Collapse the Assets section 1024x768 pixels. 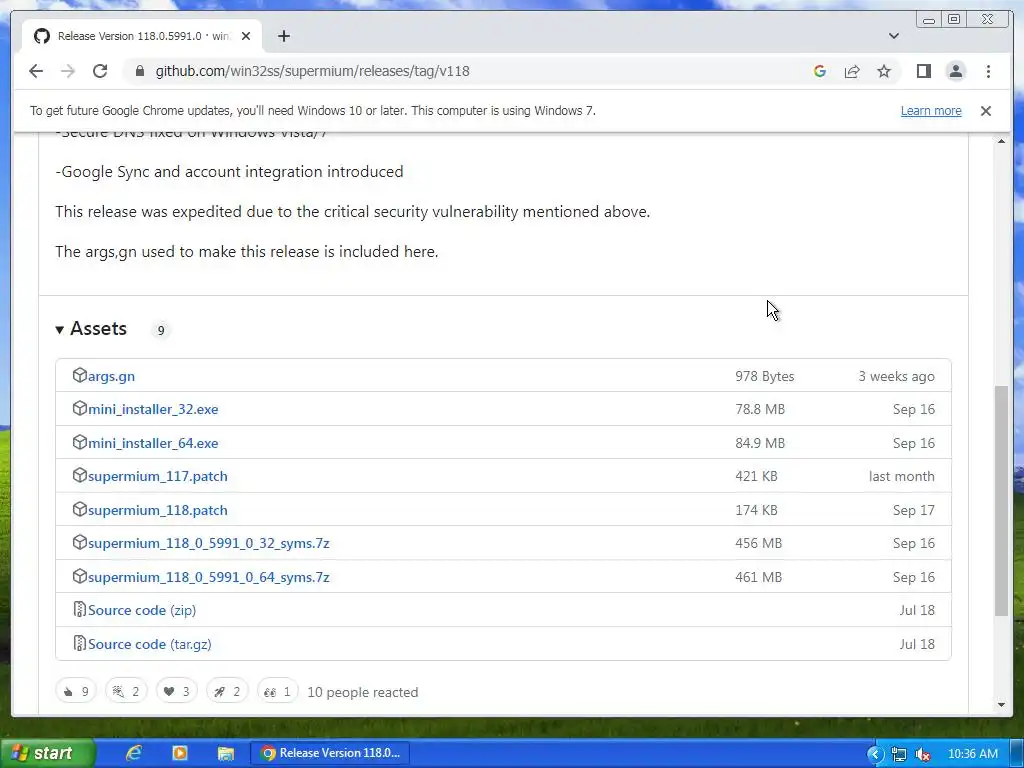[91, 328]
